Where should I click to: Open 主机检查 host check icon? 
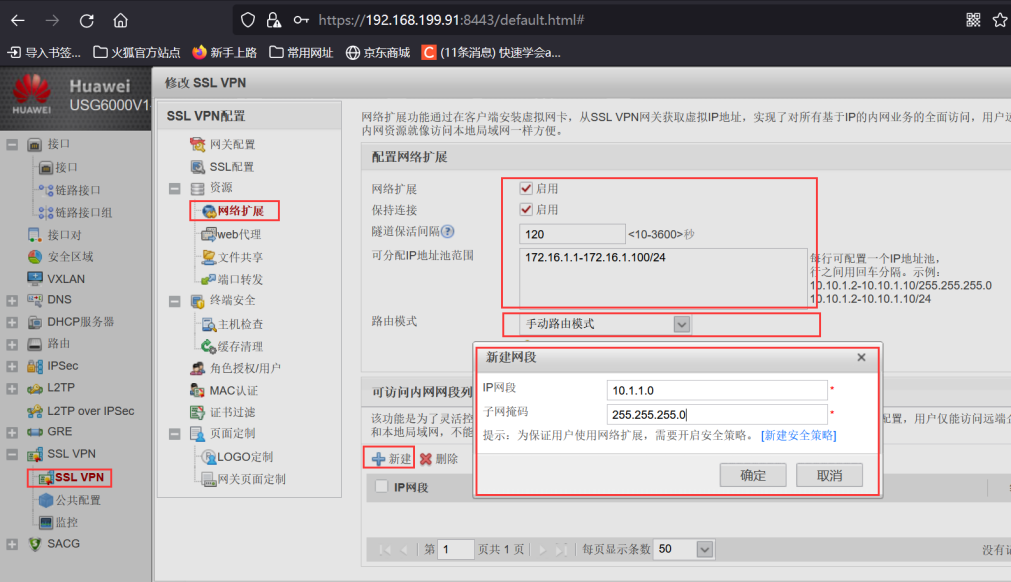click(x=209, y=324)
